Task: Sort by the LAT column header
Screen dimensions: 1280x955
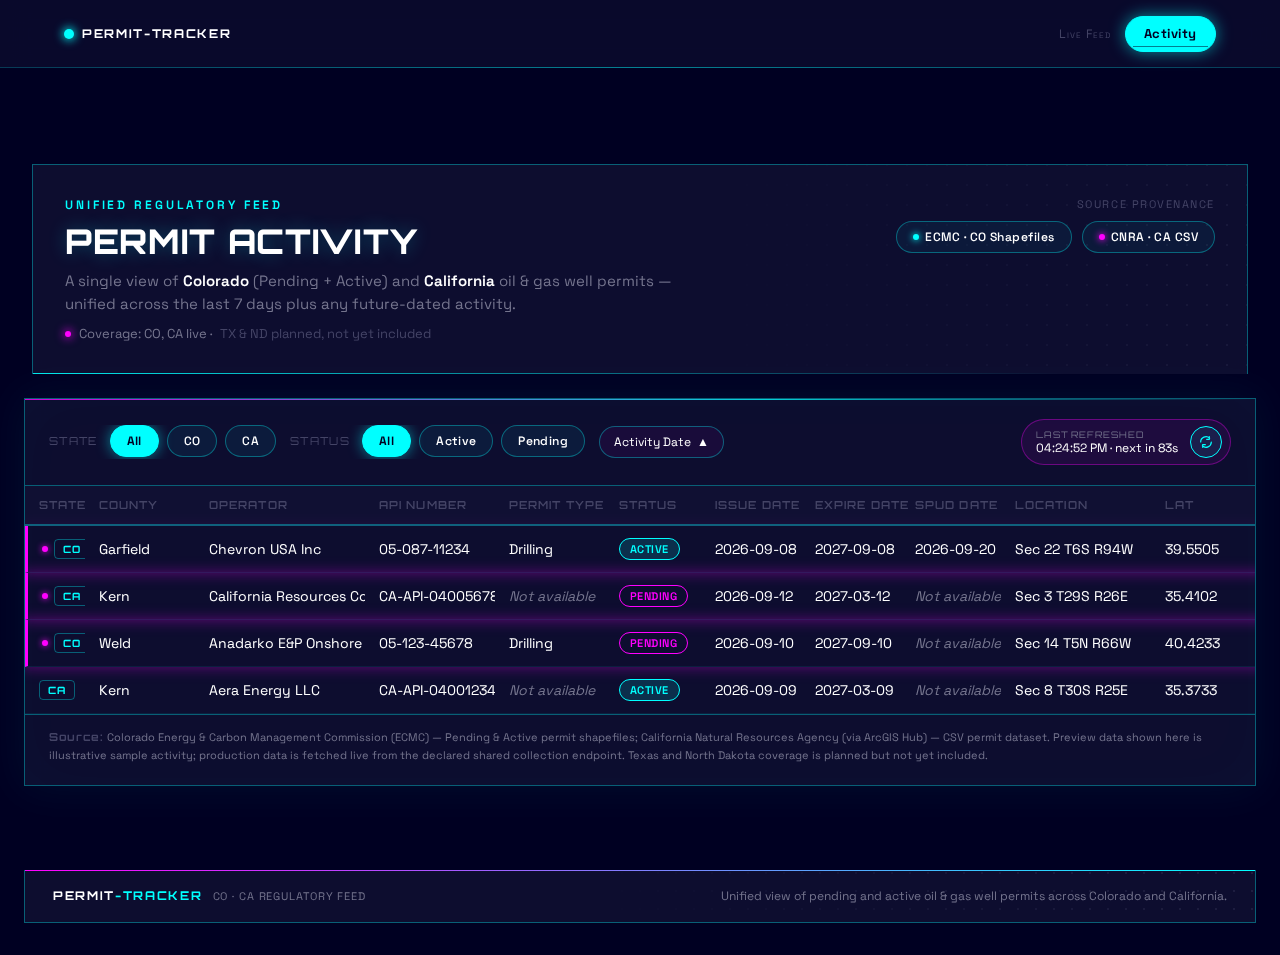Action: pos(1179,505)
